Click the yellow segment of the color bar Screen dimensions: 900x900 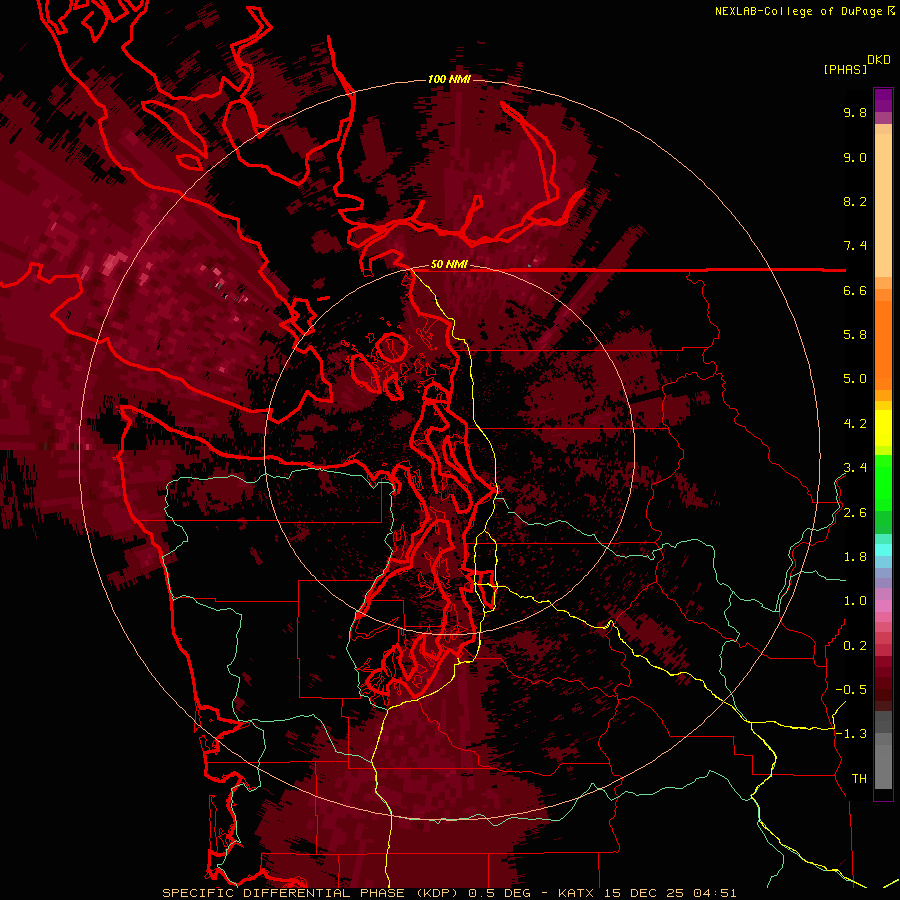tap(883, 428)
